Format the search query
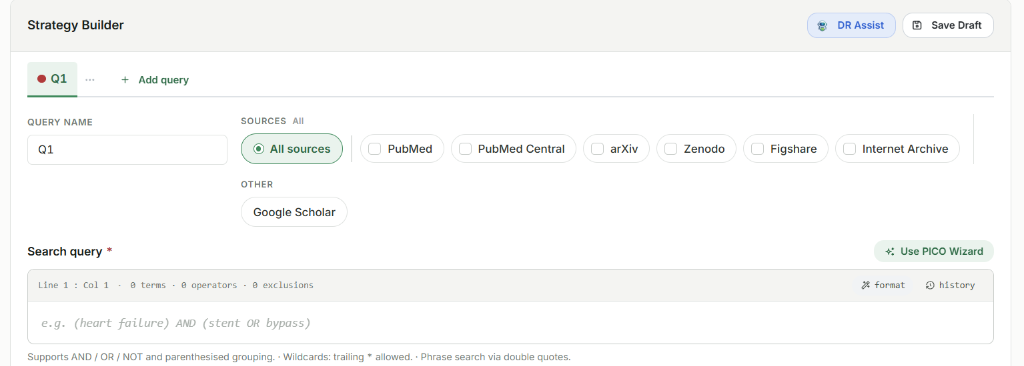This screenshot has width=1024, height=366. tap(884, 285)
